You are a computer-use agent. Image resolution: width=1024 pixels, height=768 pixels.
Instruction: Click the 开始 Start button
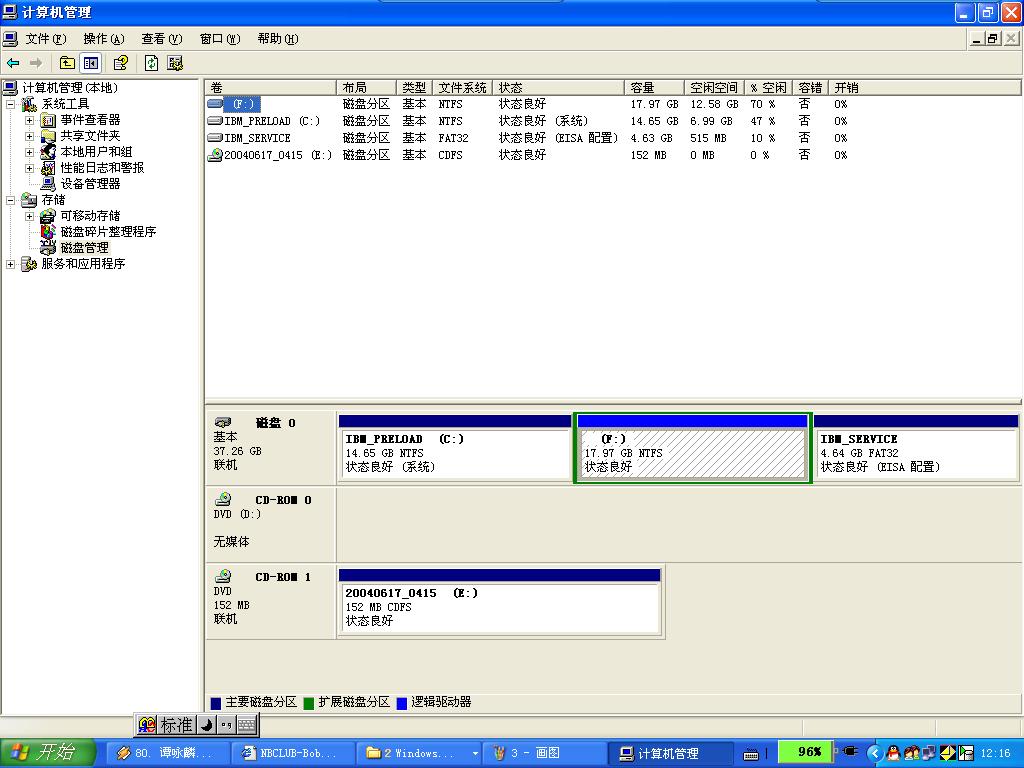(48, 753)
